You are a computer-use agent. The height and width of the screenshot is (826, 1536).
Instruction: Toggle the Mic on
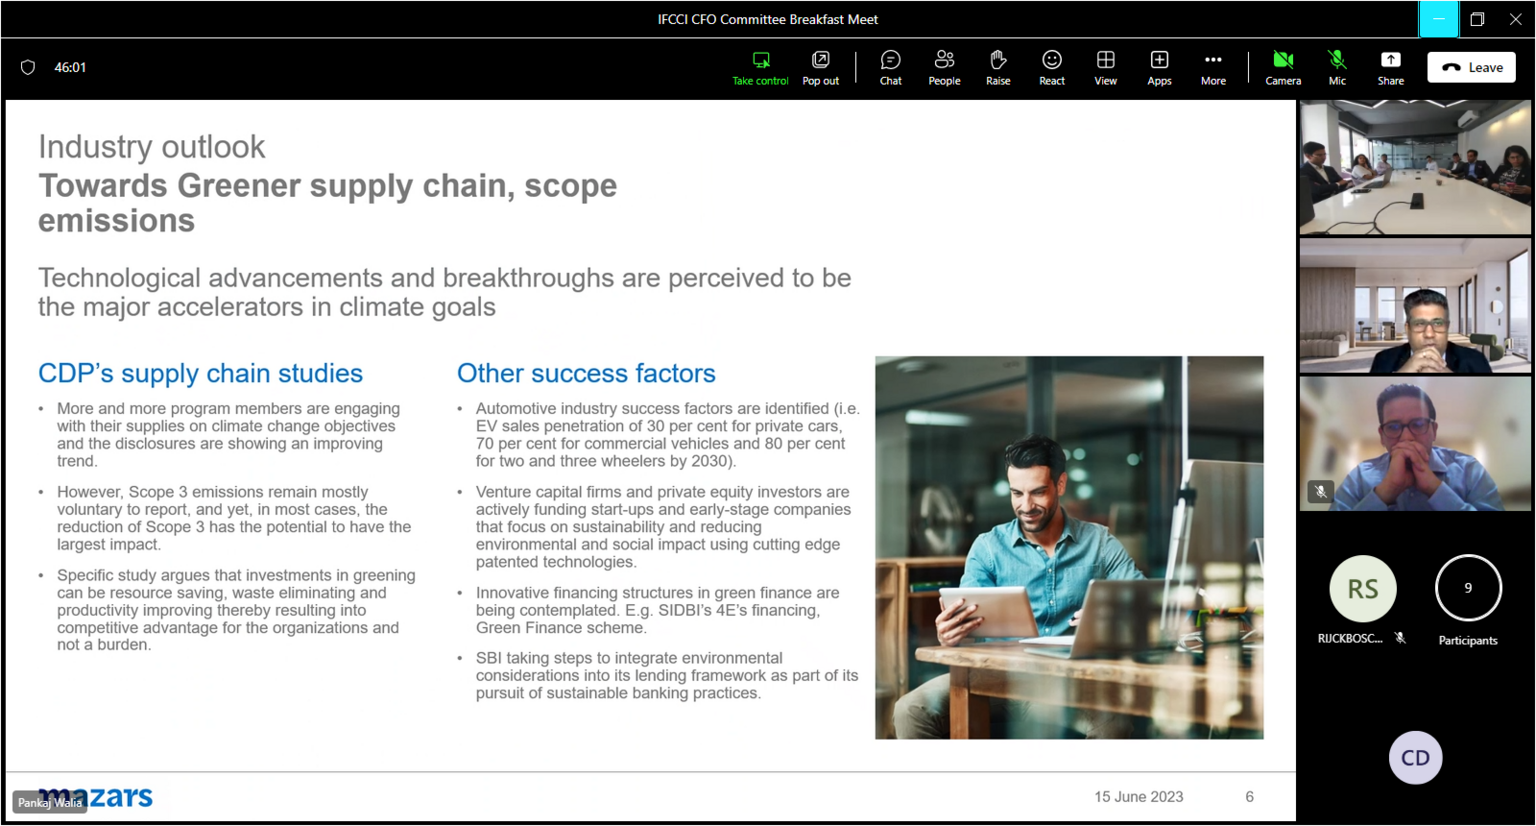point(1337,67)
